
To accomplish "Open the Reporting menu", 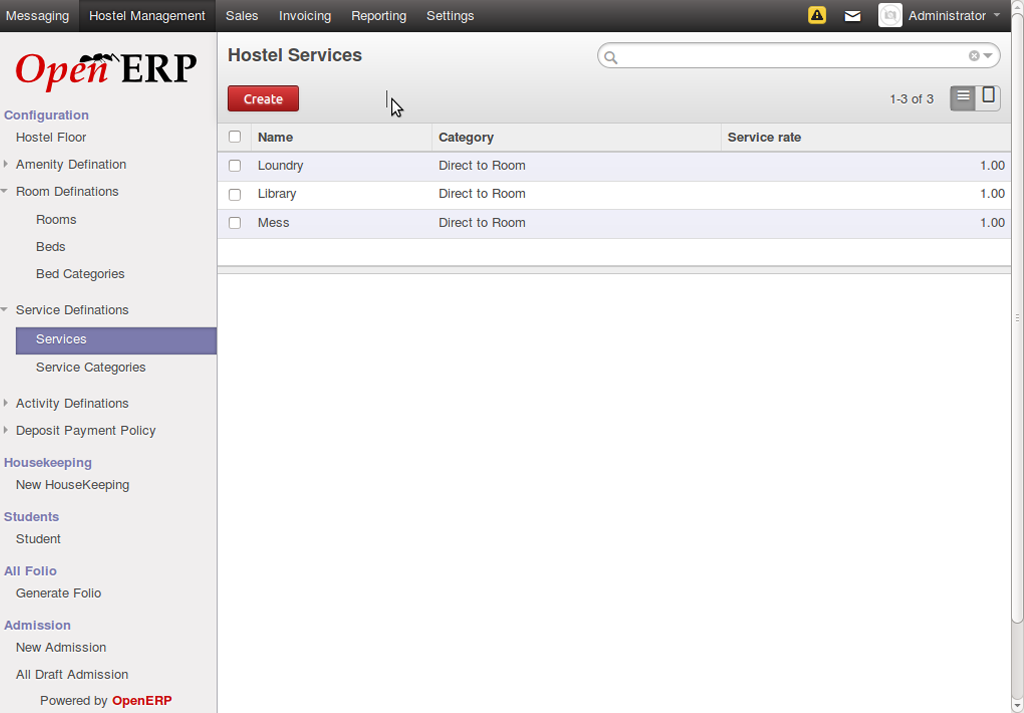I will (379, 16).
